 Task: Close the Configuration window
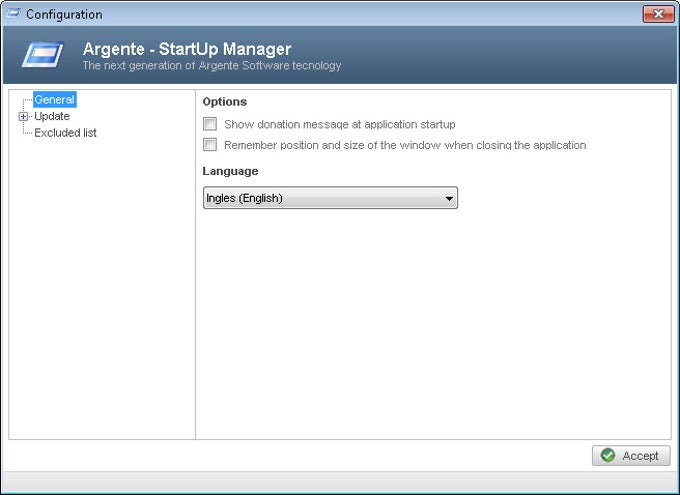658,14
